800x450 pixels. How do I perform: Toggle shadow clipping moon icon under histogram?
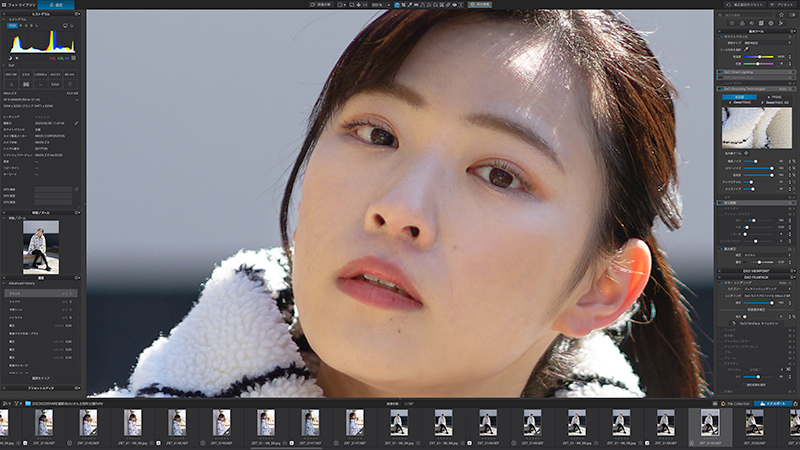click(x=10, y=58)
